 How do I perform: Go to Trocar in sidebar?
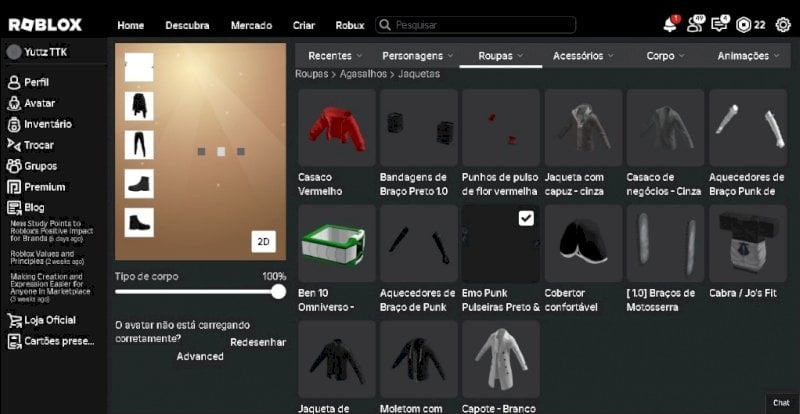click(x=31, y=145)
